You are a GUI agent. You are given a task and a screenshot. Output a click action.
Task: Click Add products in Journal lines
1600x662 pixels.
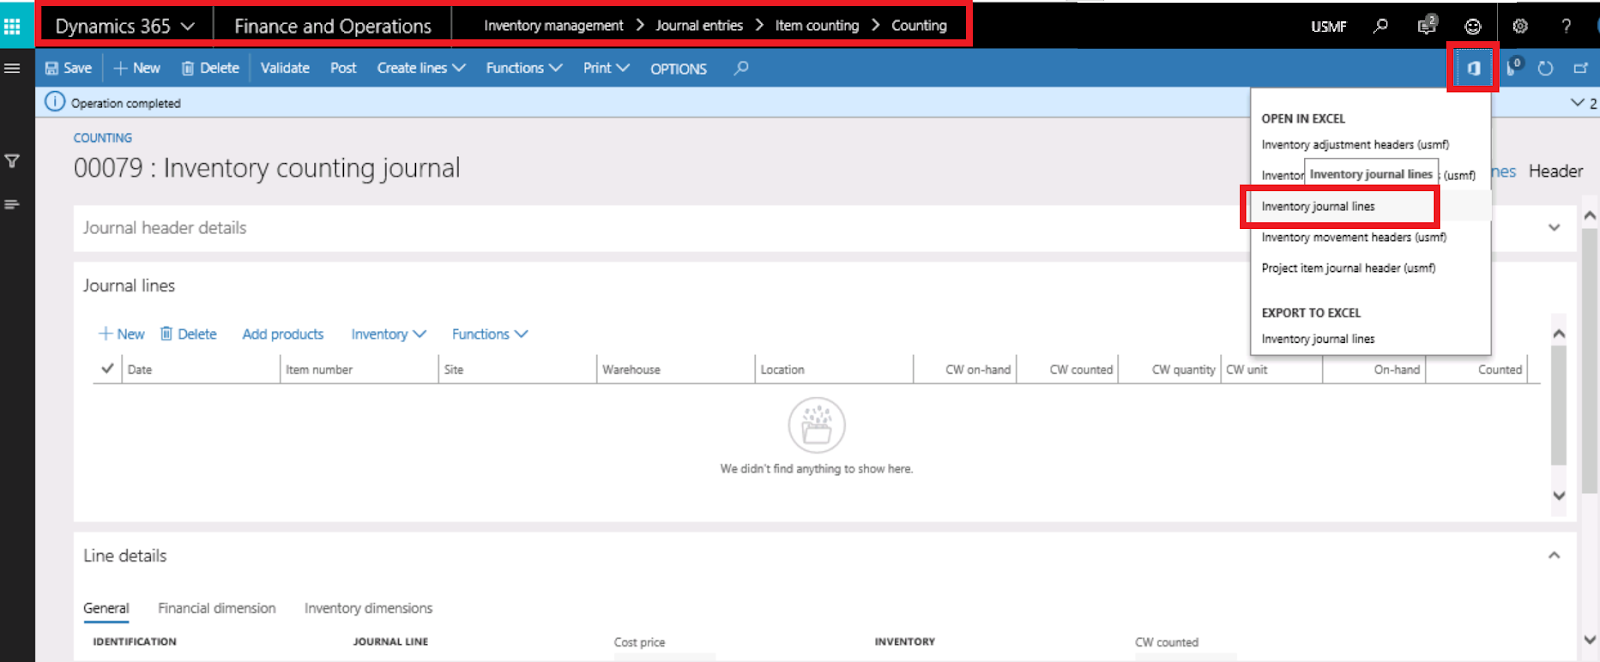[283, 334]
